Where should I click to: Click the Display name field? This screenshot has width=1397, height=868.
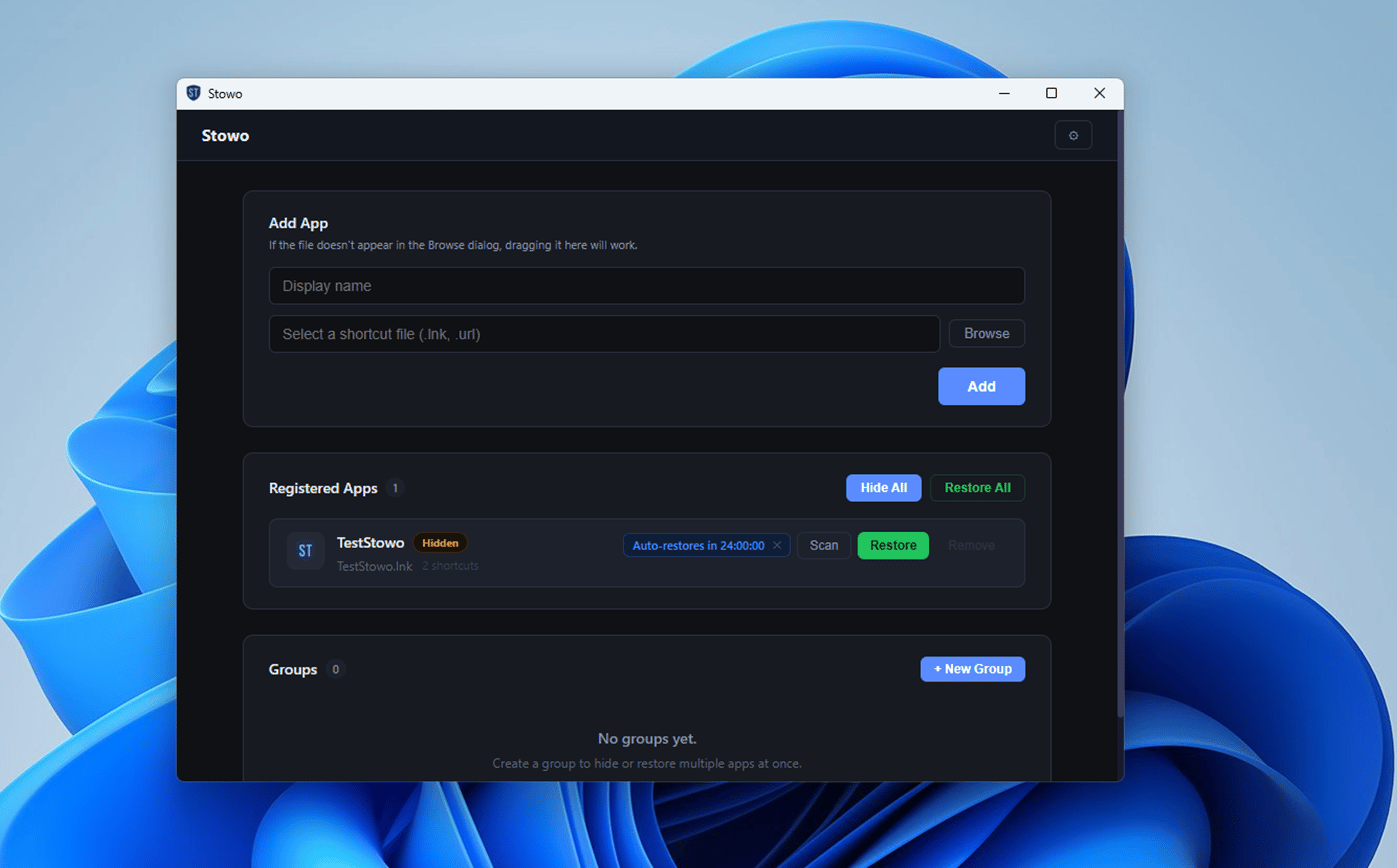click(647, 286)
